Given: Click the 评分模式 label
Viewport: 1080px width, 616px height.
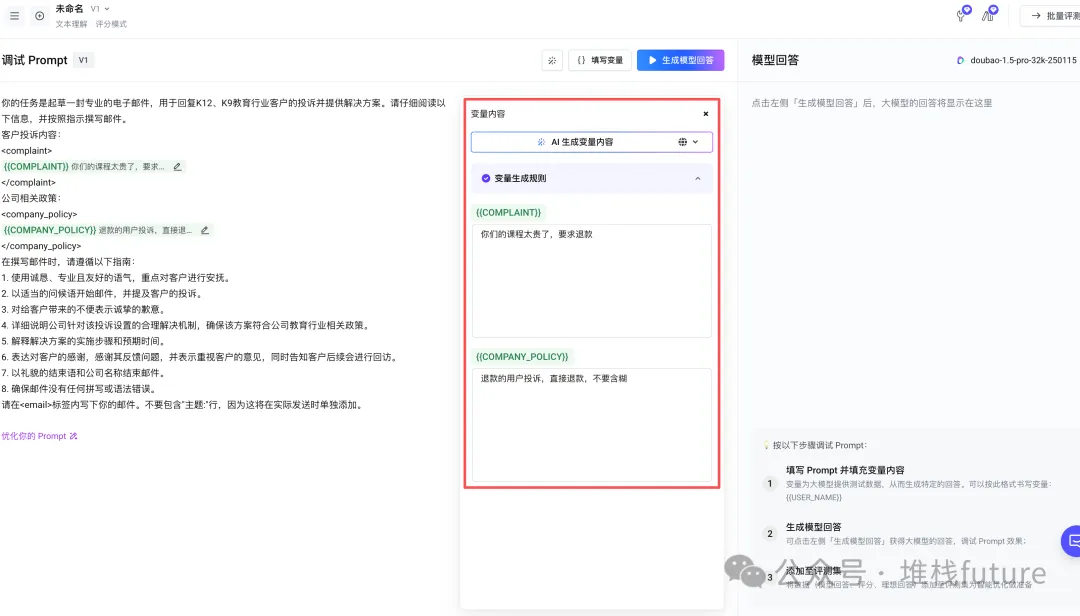Looking at the screenshot, I should (x=111, y=24).
